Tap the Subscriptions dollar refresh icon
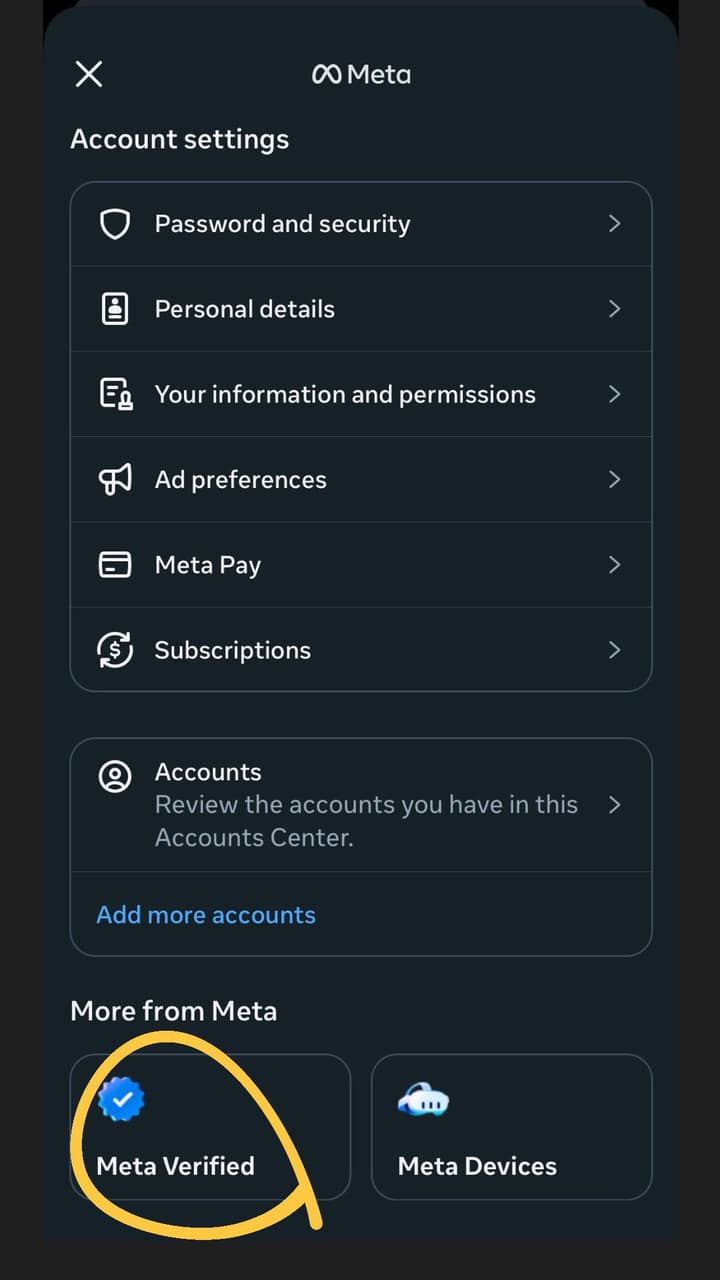Image resolution: width=720 pixels, height=1280 pixels. (x=115, y=650)
